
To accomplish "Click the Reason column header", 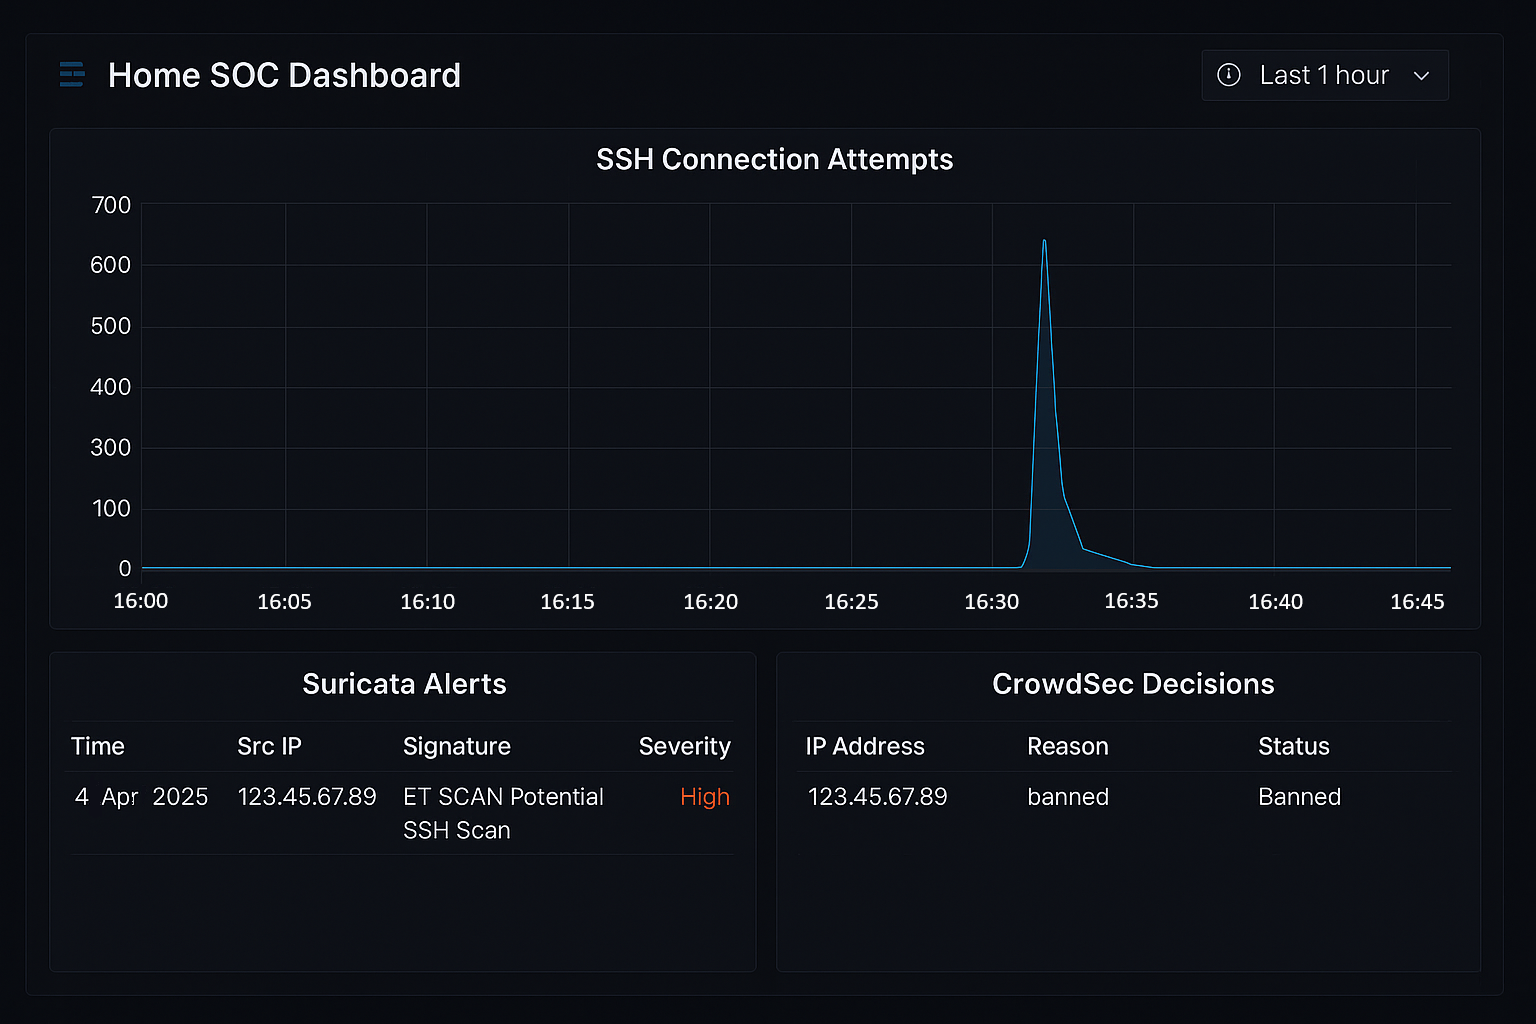I will click(x=1067, y=746).
